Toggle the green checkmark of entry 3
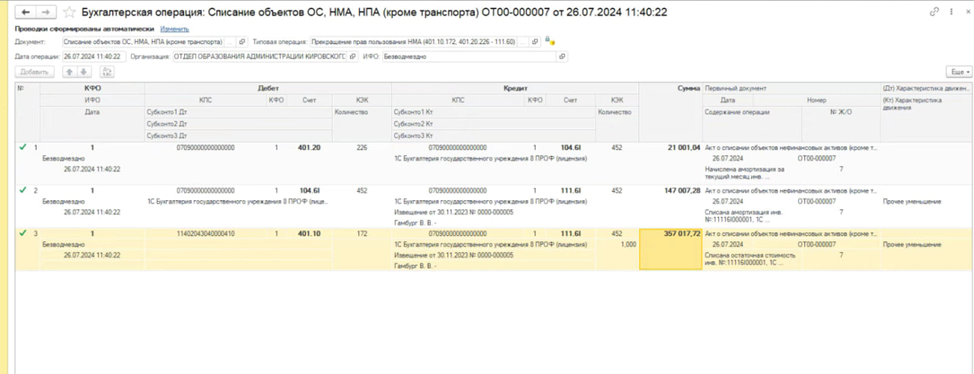The height and width of the screenshot is (374, 974). (23, 234)
